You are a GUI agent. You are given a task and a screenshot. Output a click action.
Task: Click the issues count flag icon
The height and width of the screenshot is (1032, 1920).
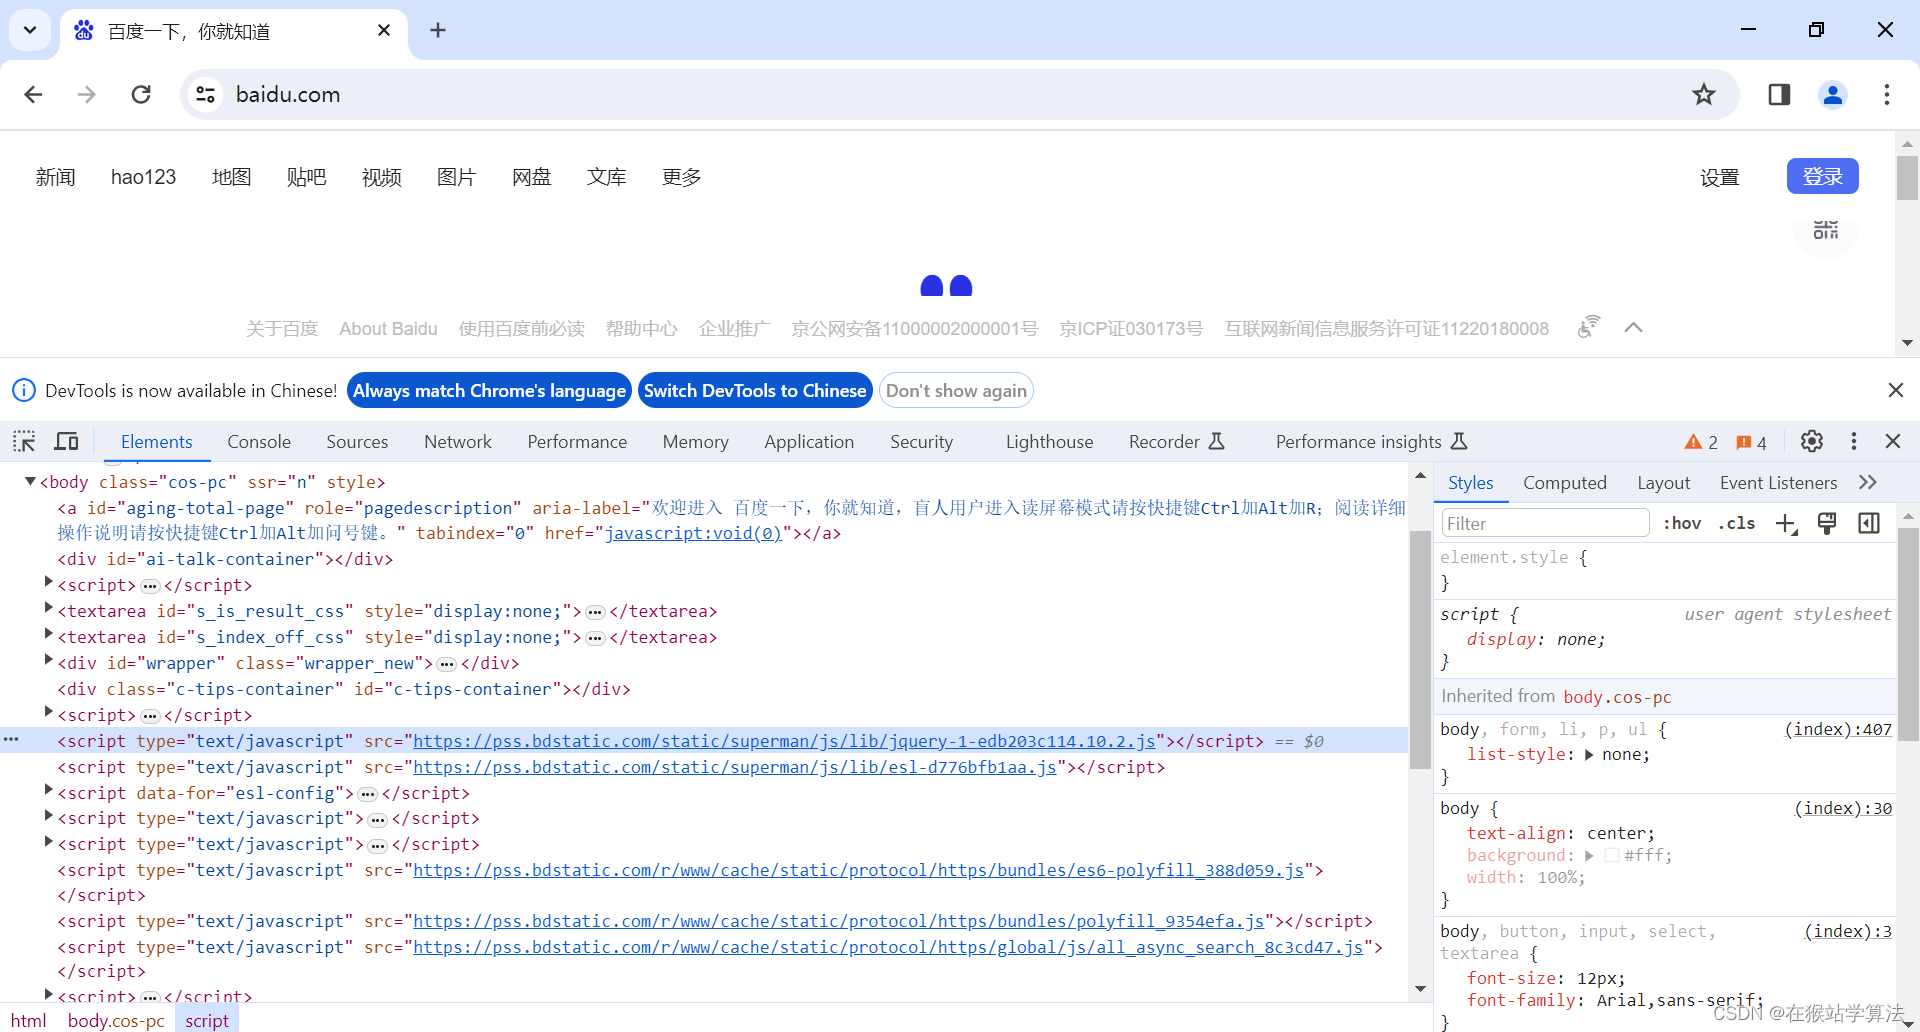(x=1743, y=442)
